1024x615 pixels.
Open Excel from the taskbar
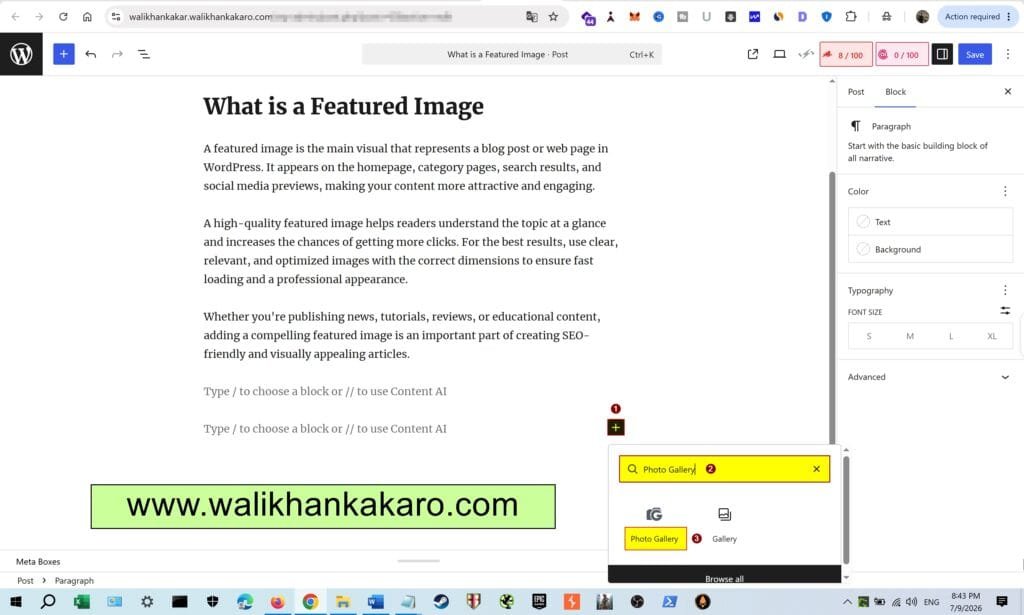tap(82, 601)
